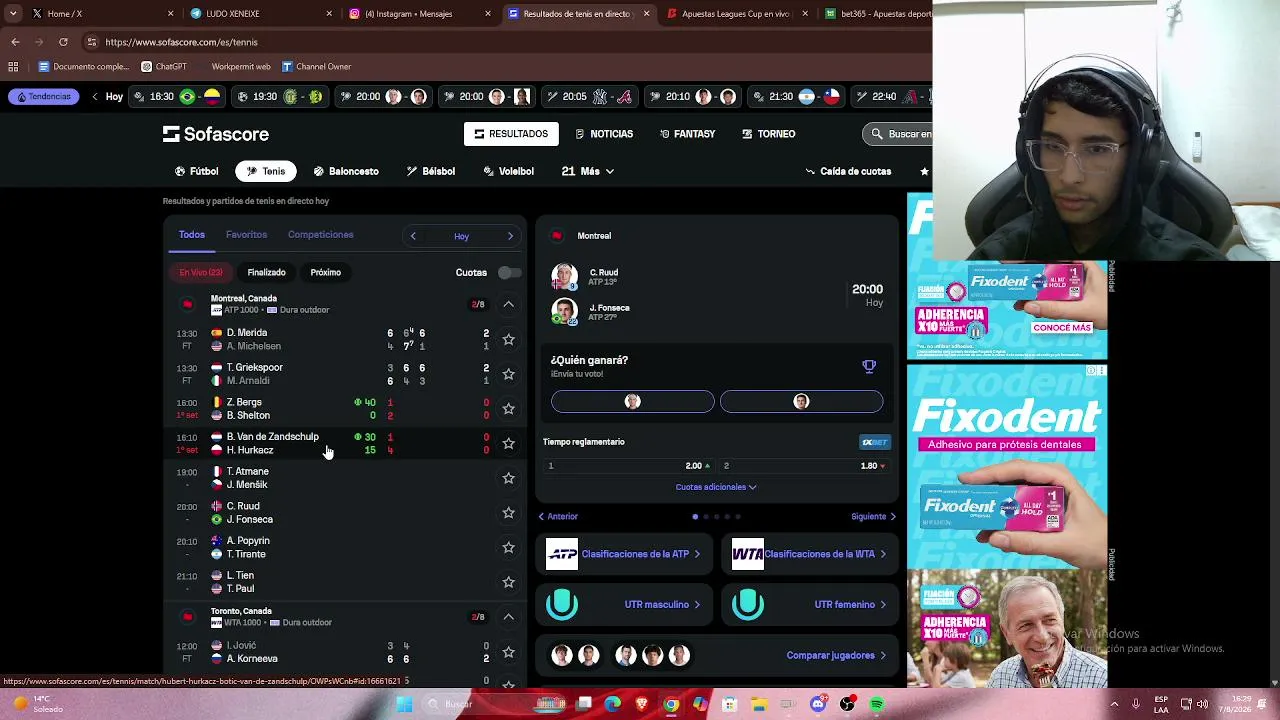Click the Tendencias button

click(44, 97)
